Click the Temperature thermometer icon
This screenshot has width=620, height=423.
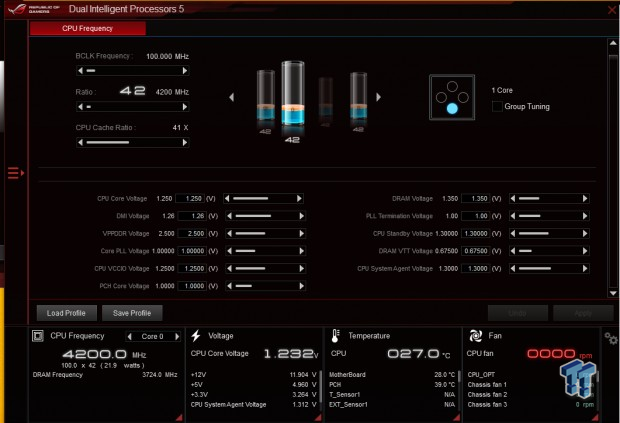335,336
